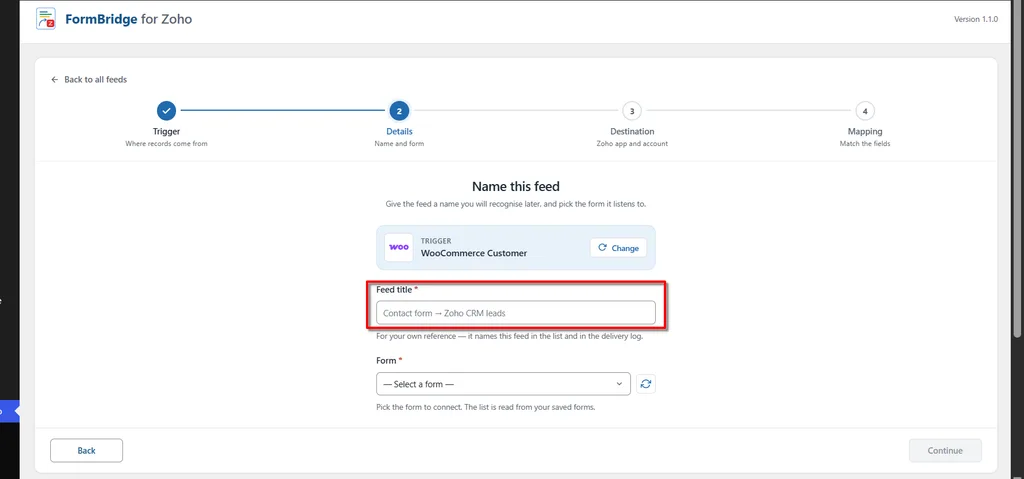Click the Destination step label

632,131
